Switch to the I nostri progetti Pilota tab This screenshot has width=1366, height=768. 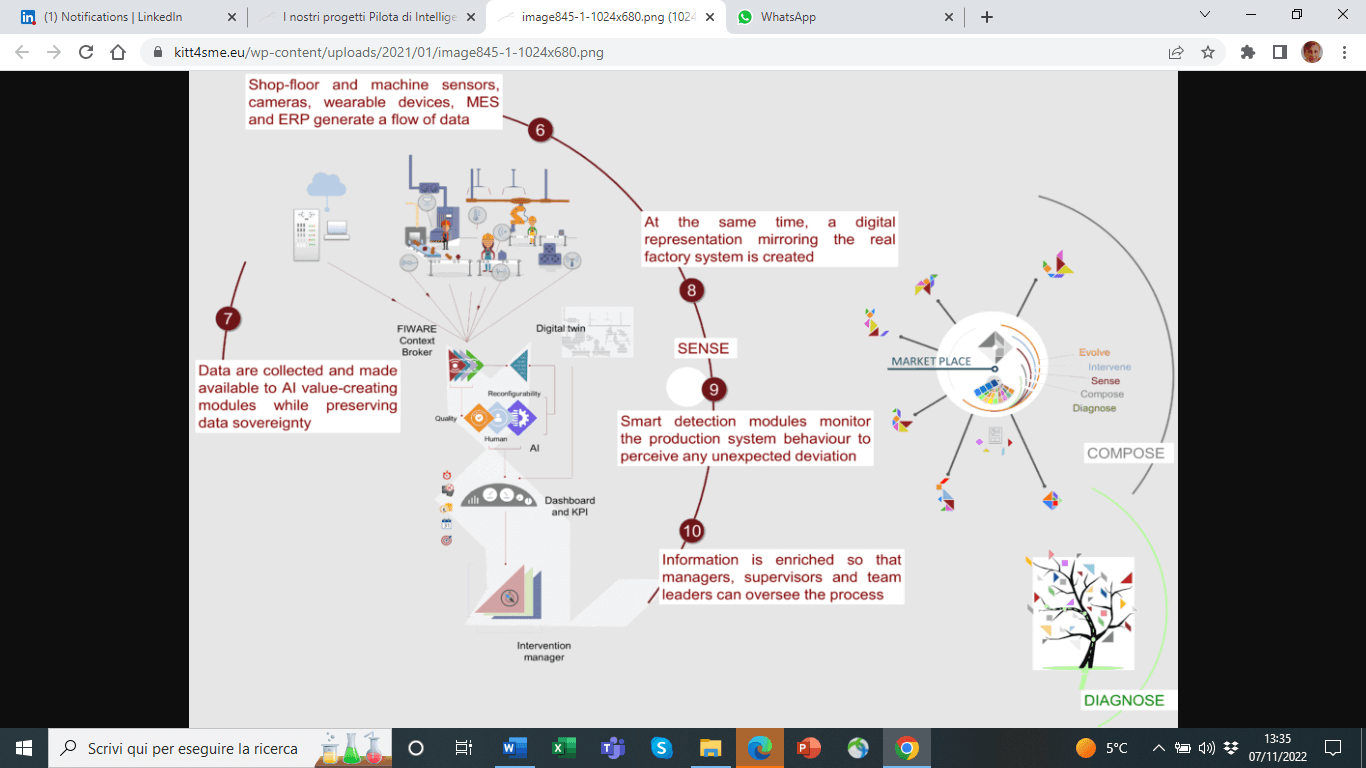pos(368,17)
